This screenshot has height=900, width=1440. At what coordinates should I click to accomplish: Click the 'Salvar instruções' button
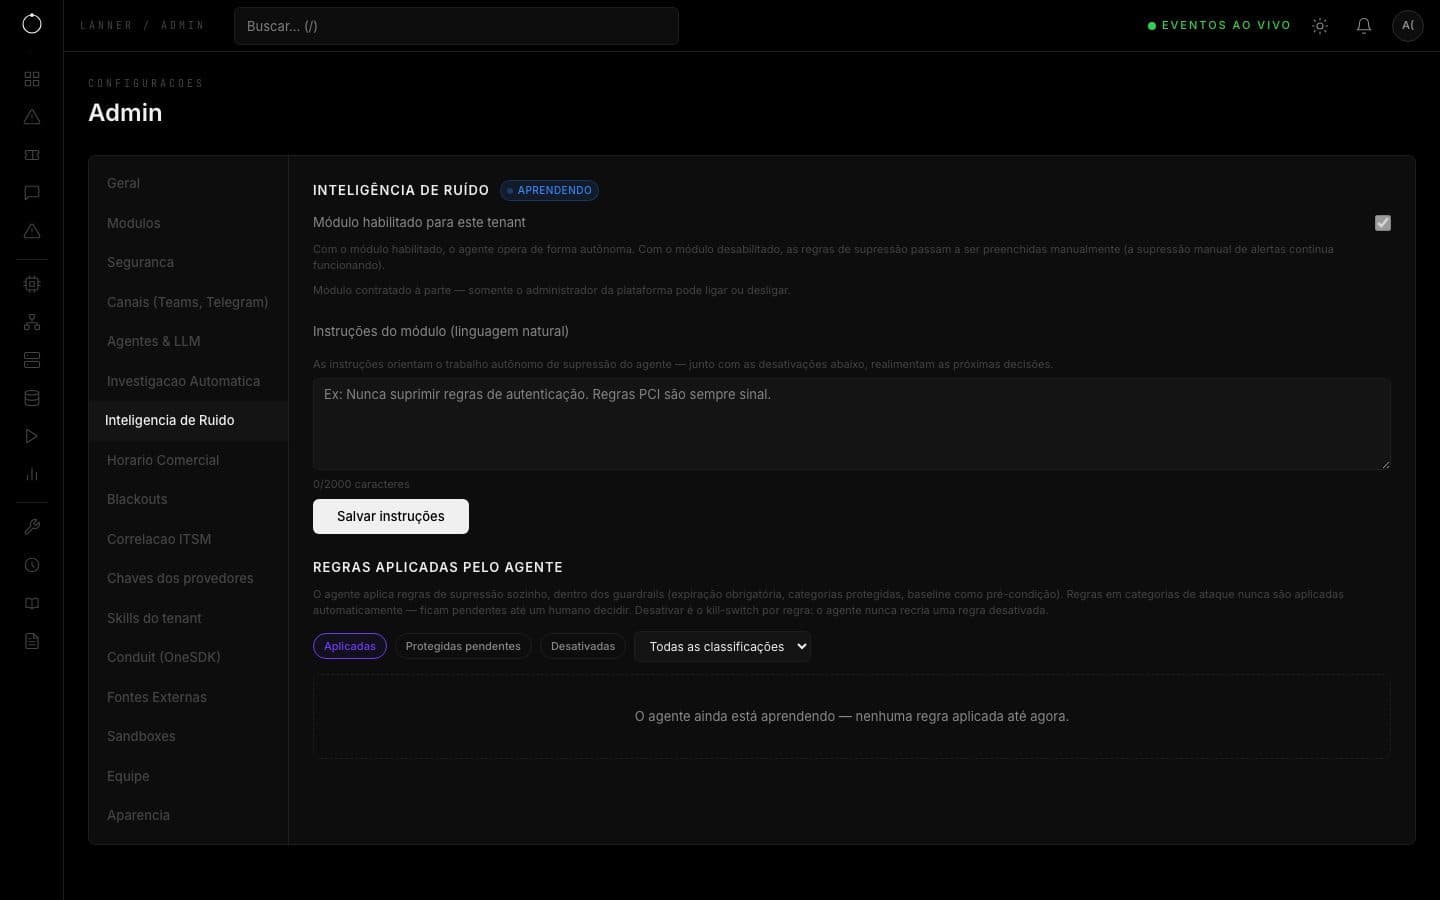[391, 516]
